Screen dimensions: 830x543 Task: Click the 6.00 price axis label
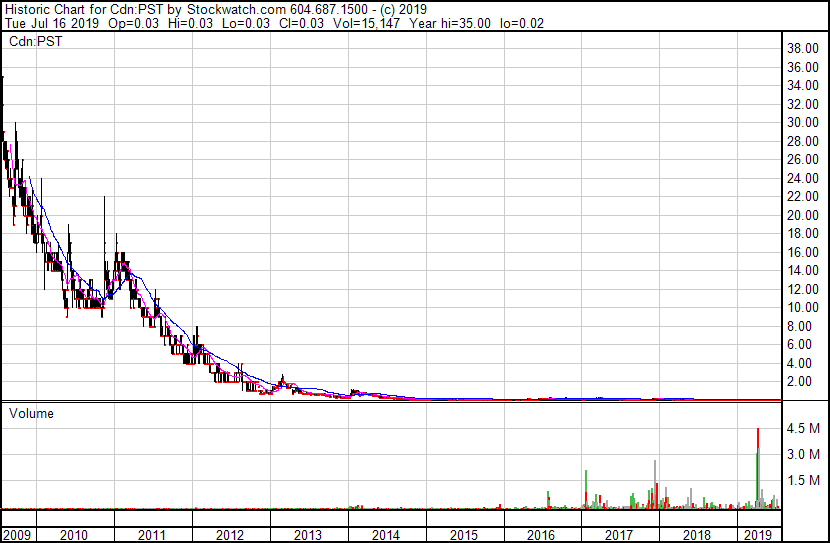pos(799,345)
